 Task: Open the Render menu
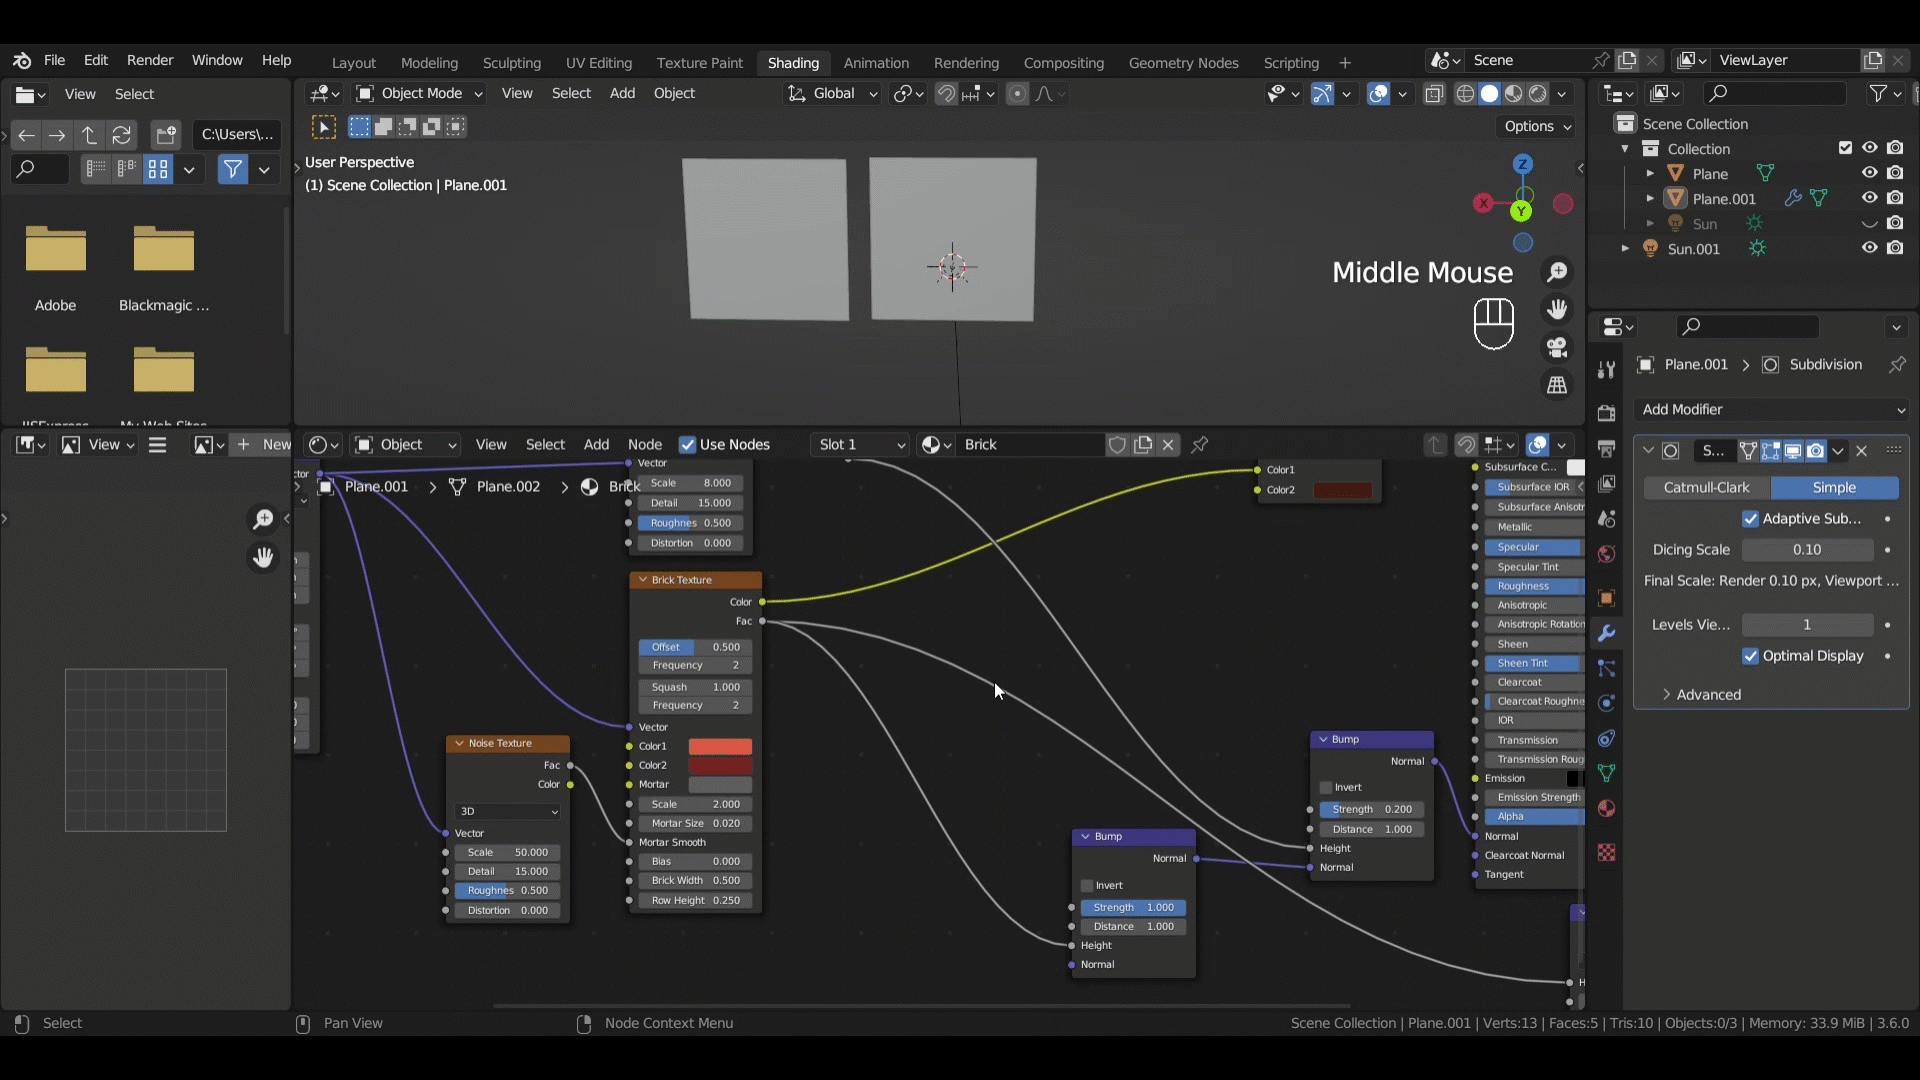click(150, 60)
